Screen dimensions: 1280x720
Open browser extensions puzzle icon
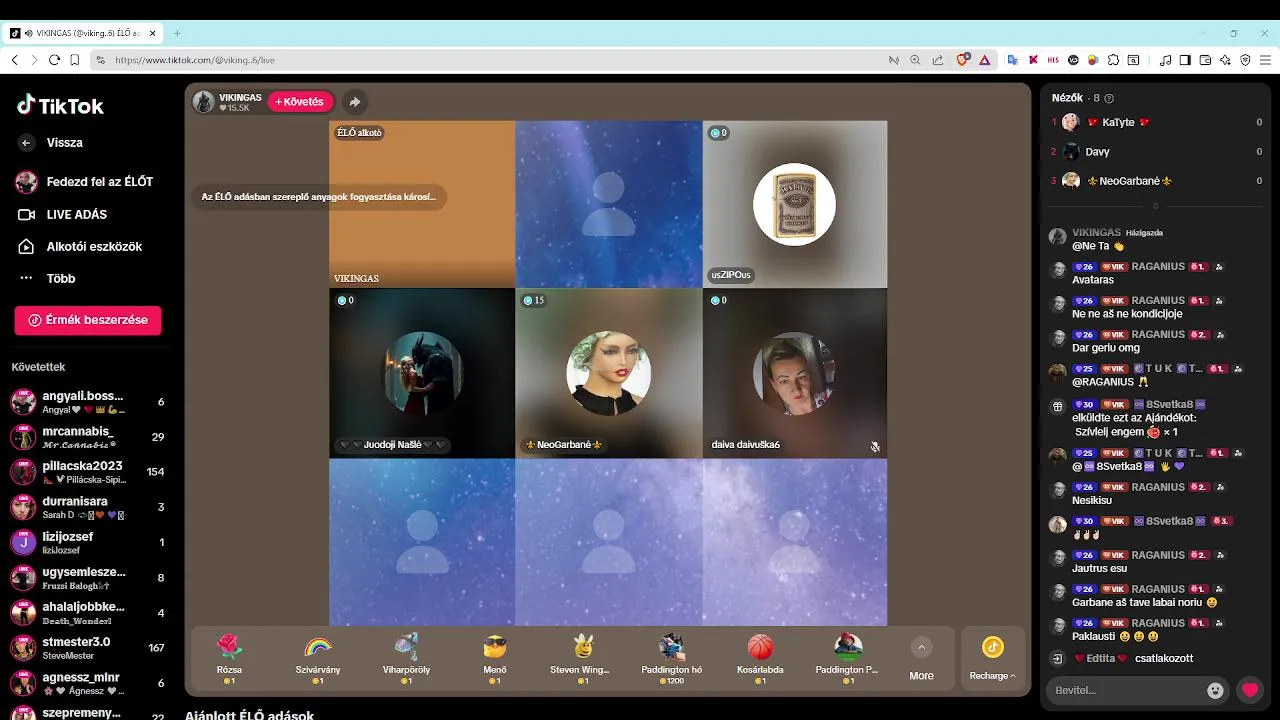[1113, 60]
